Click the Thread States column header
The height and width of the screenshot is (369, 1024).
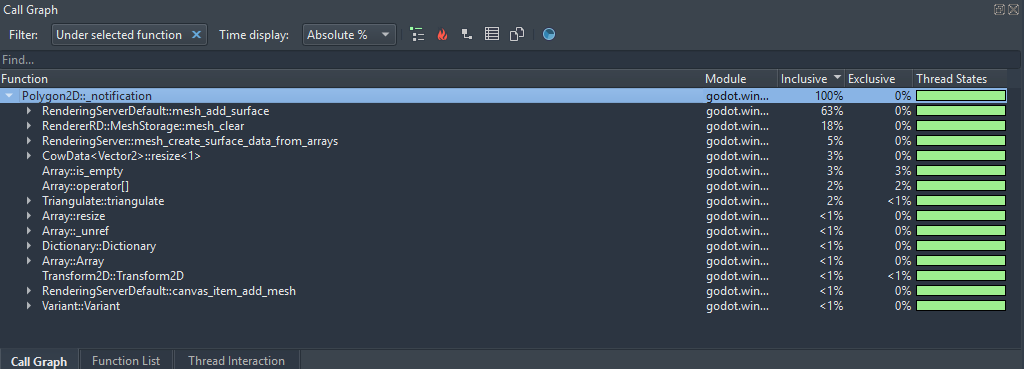(x=960, y=78)
